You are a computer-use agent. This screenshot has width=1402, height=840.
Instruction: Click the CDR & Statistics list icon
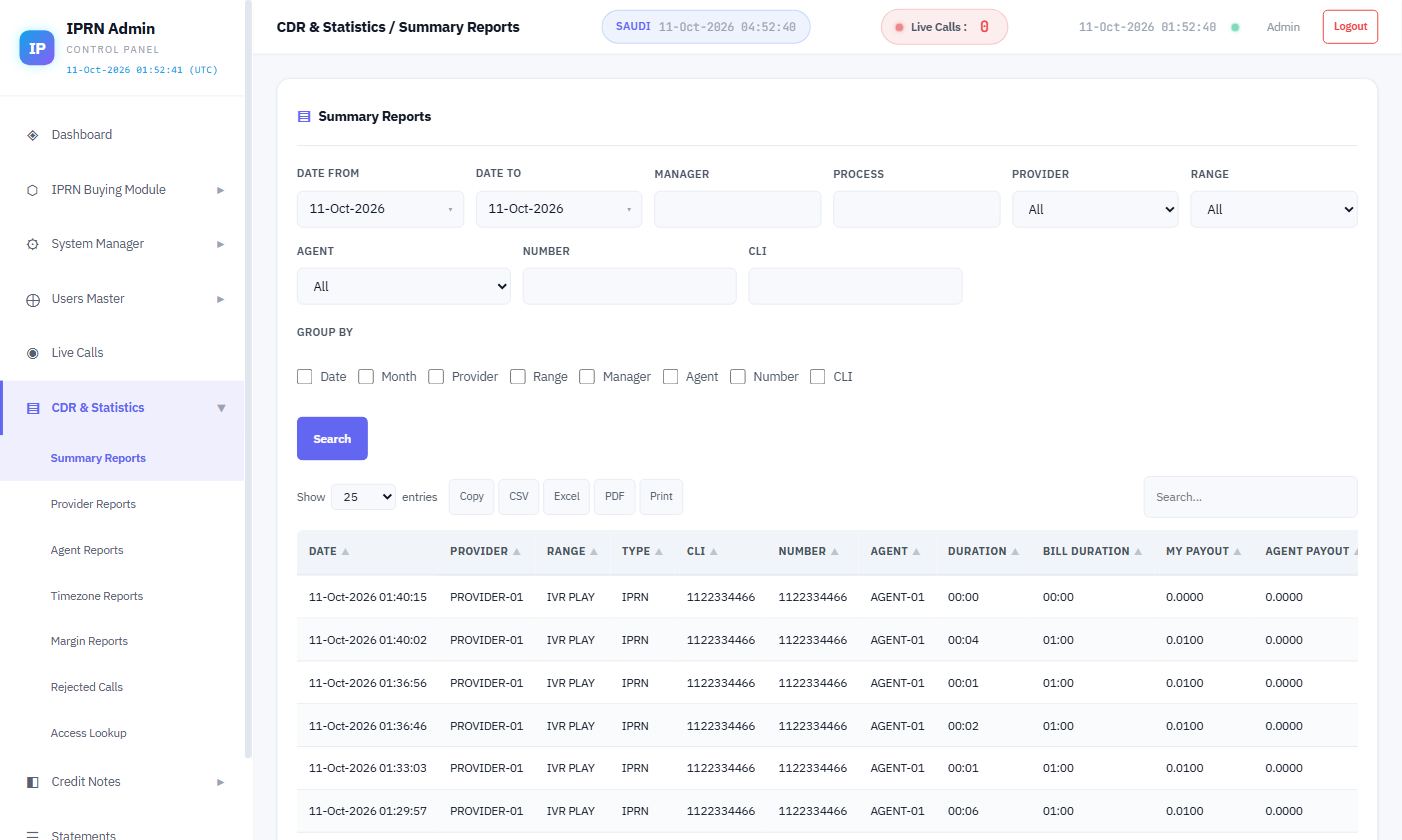click(32, 408)
